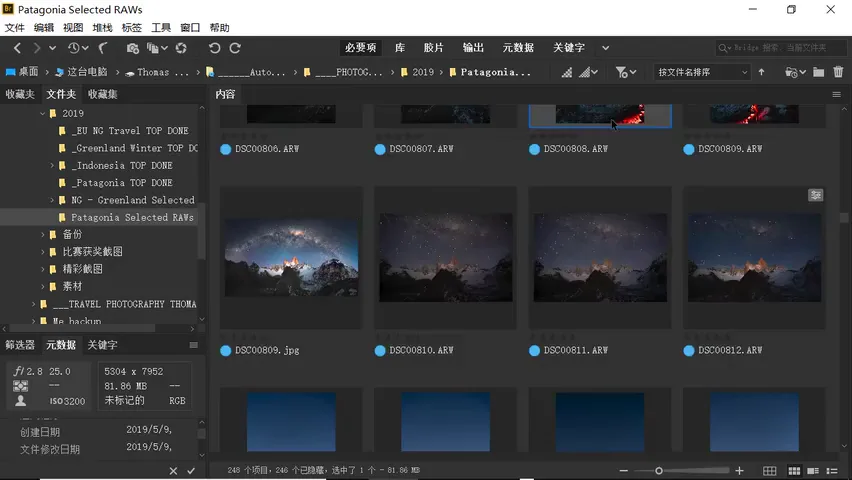The image size is (852, 480).
Task: Expand NG - Greenland Selected folder
Action: [x=52, y=200]
